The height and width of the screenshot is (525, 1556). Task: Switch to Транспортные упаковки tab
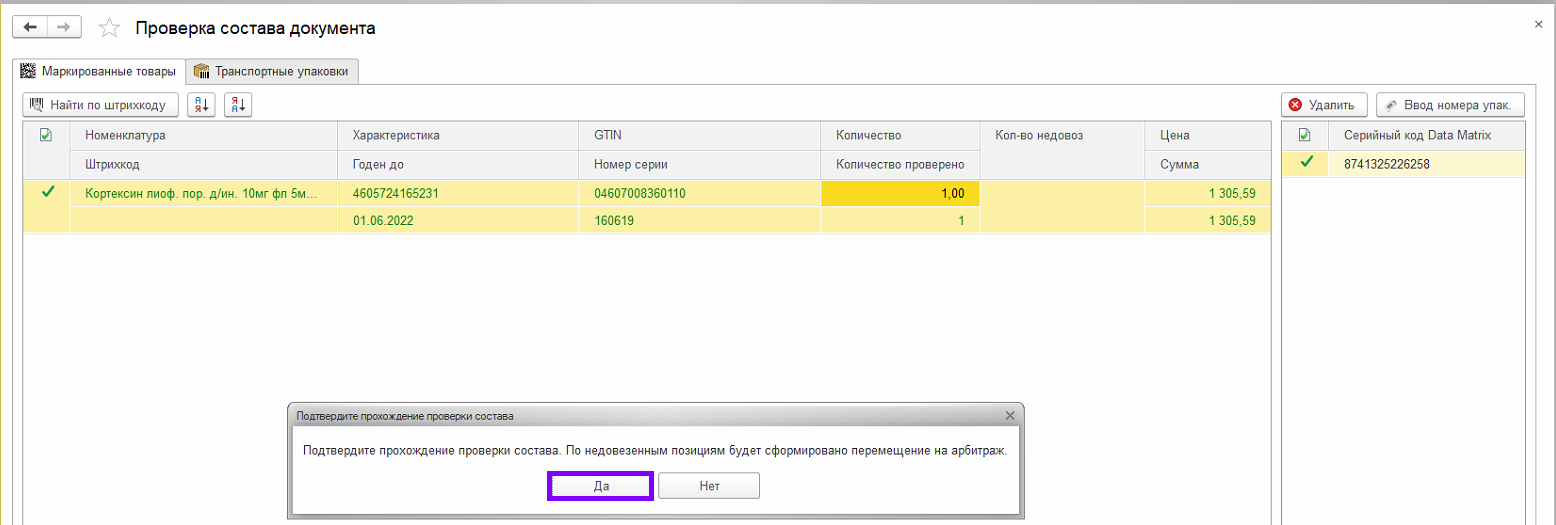click(x=272, y=71)
